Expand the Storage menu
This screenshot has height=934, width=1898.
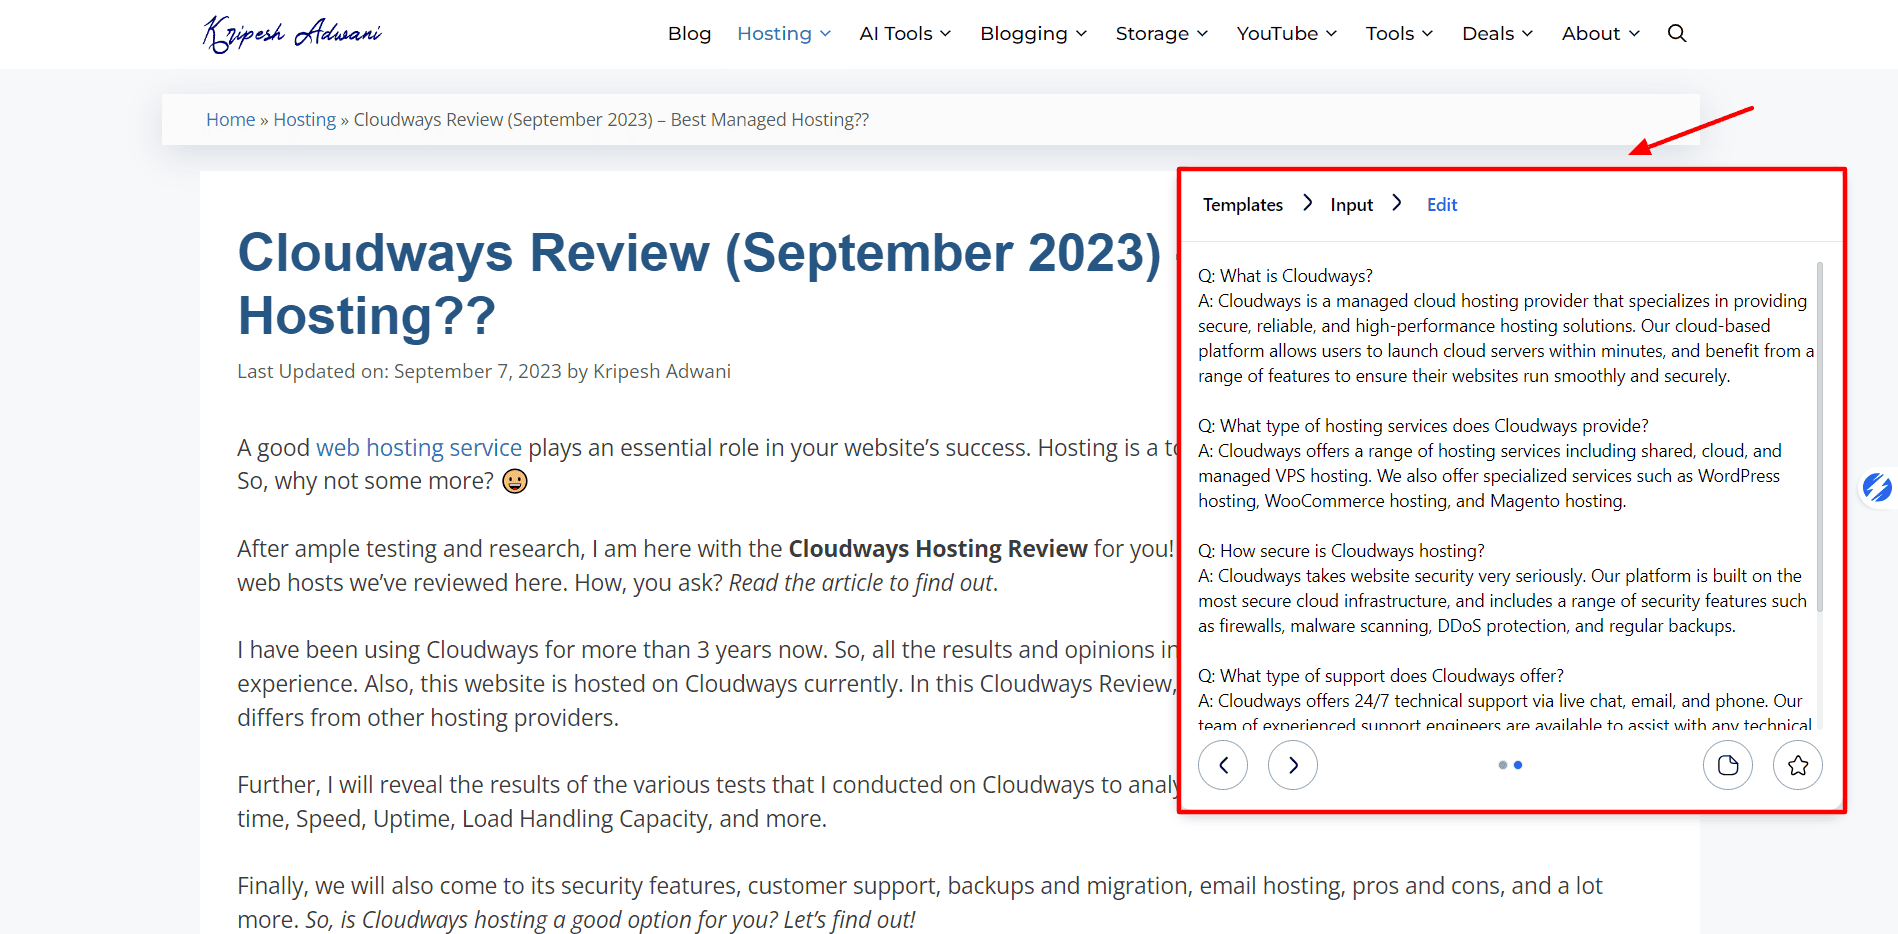click(x=1162, y=33)
